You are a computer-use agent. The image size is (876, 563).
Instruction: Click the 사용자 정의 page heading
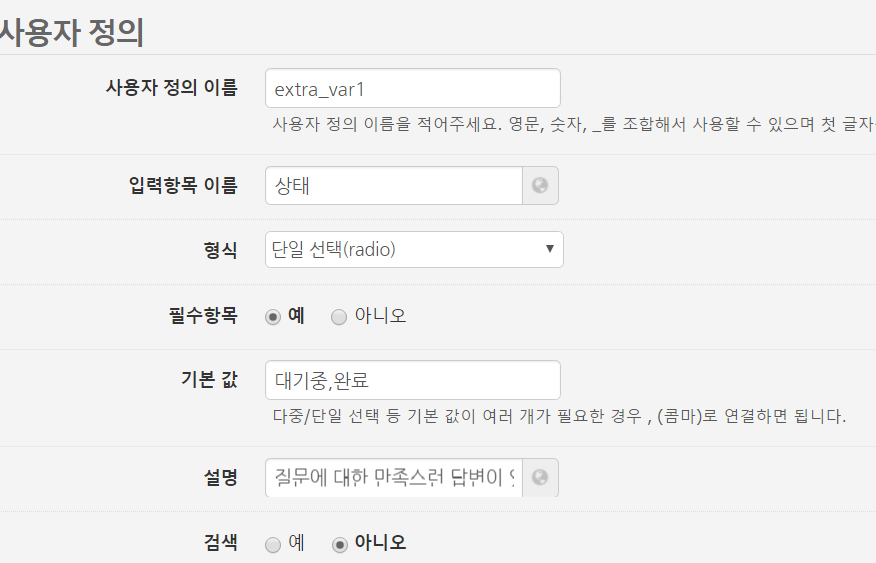[x=72, y=32]
